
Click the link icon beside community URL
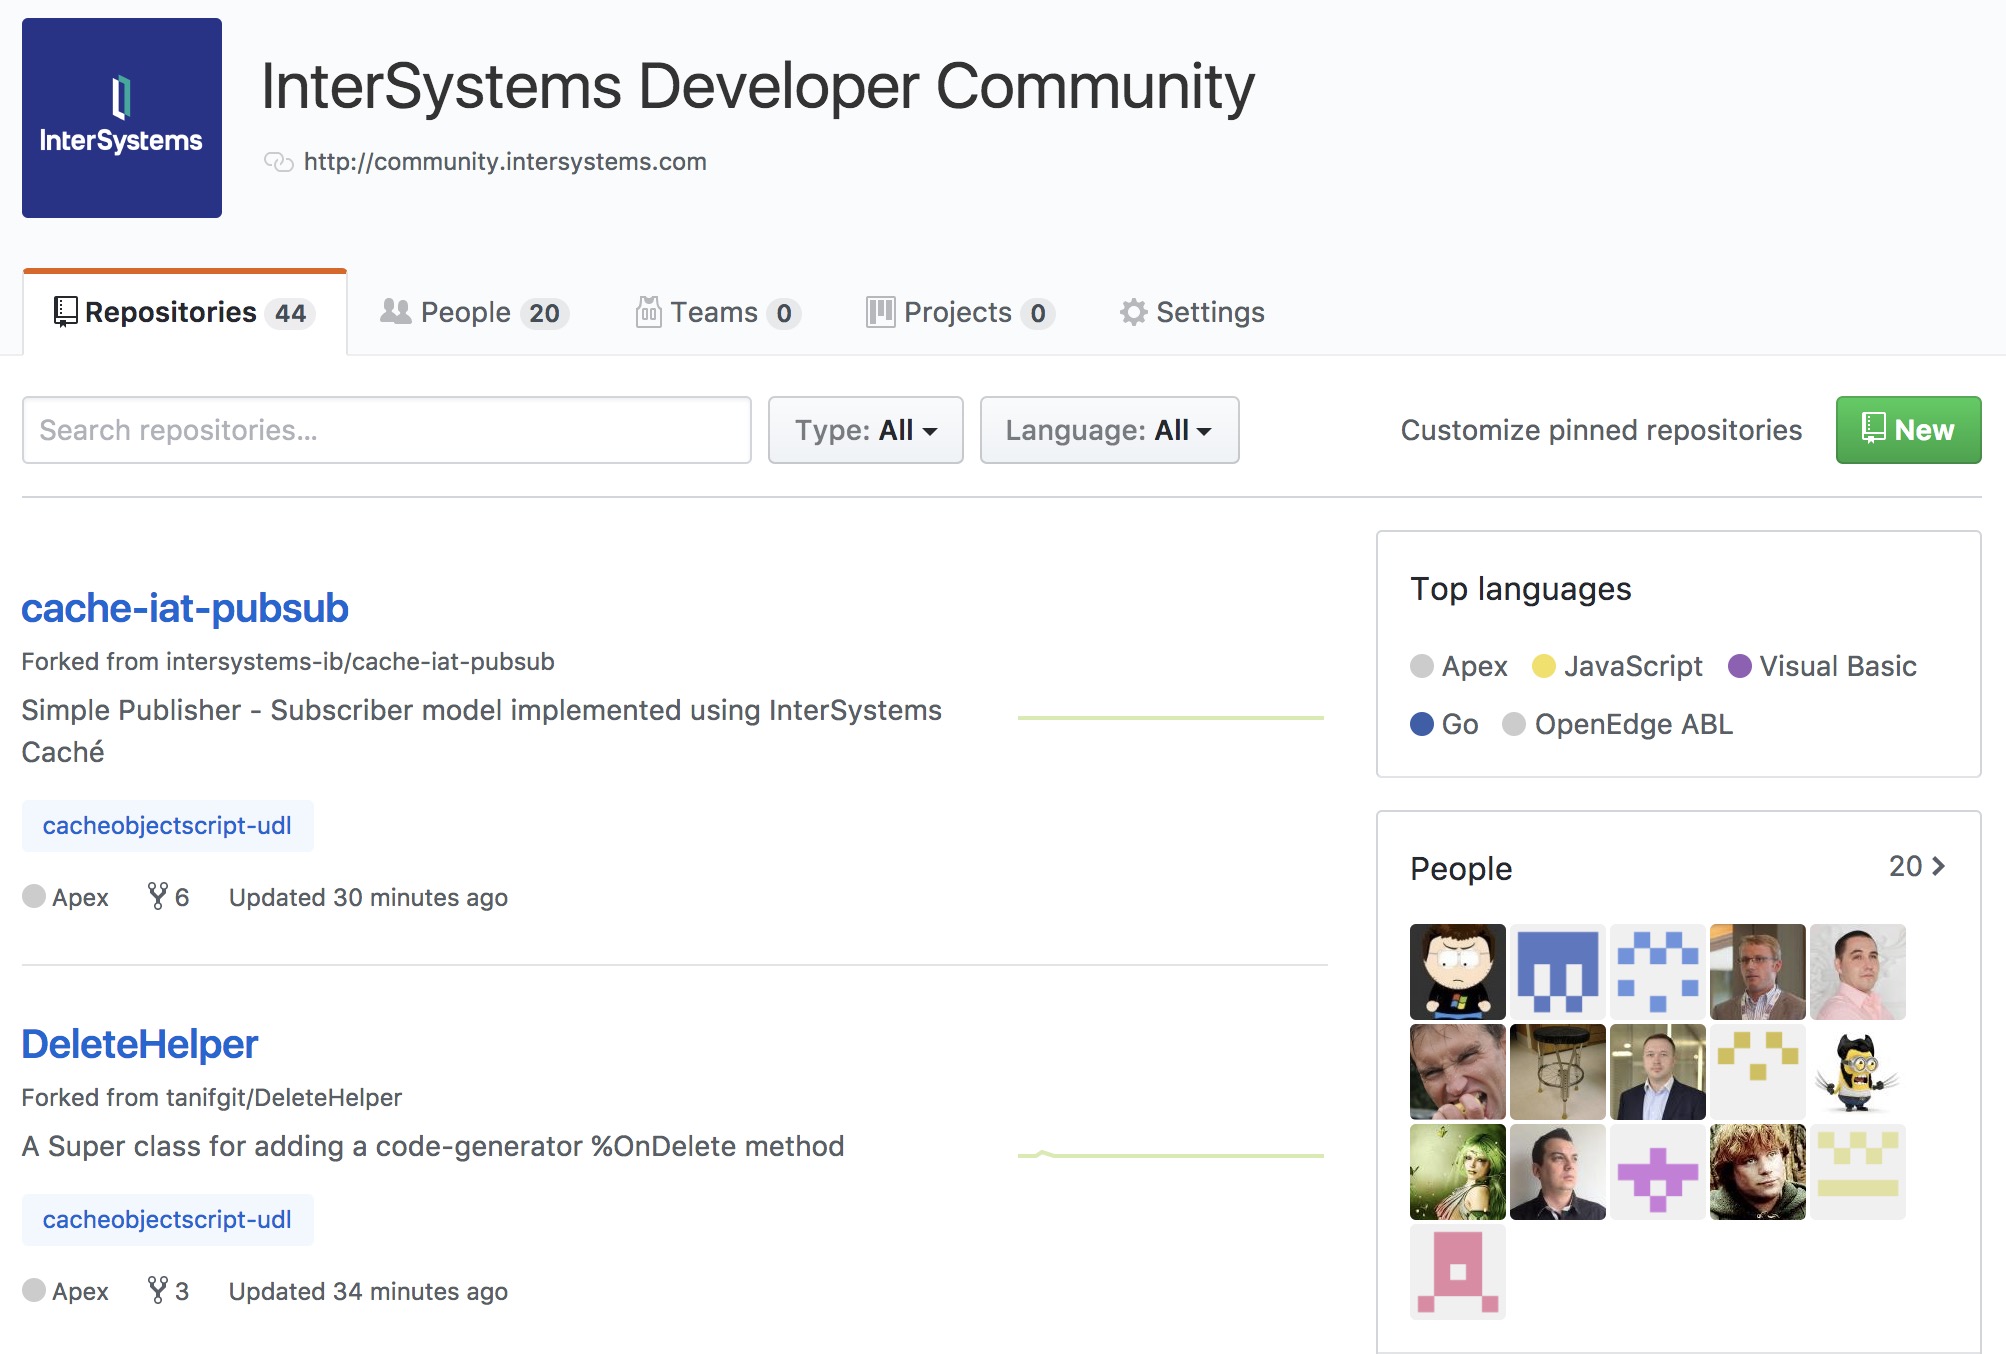click(x=278, y=162)
